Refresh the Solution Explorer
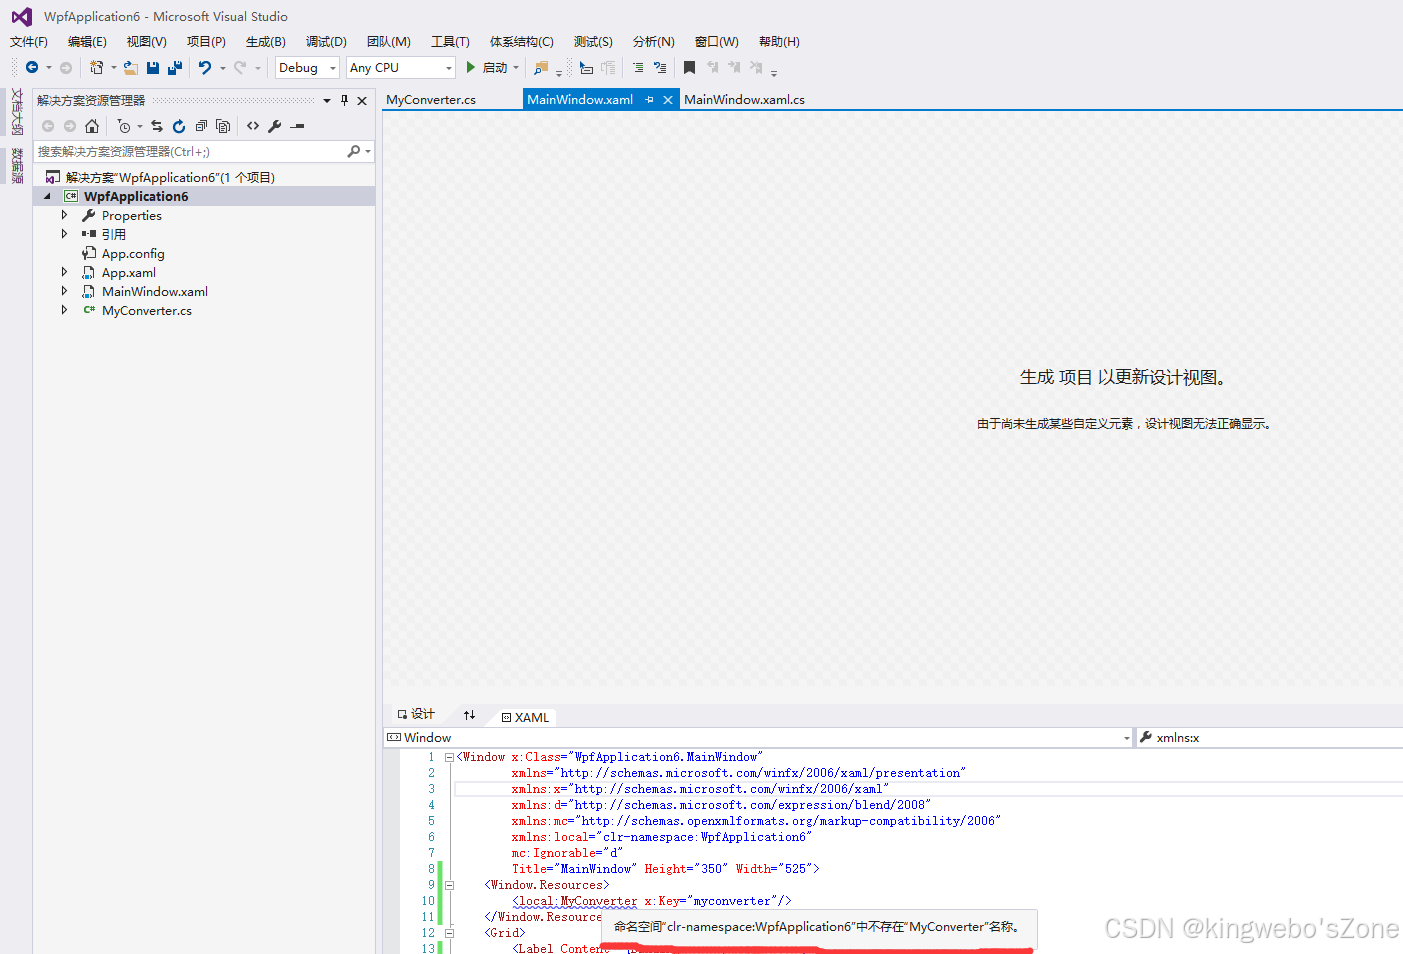 pyautogui.click(x=178, y=126)
